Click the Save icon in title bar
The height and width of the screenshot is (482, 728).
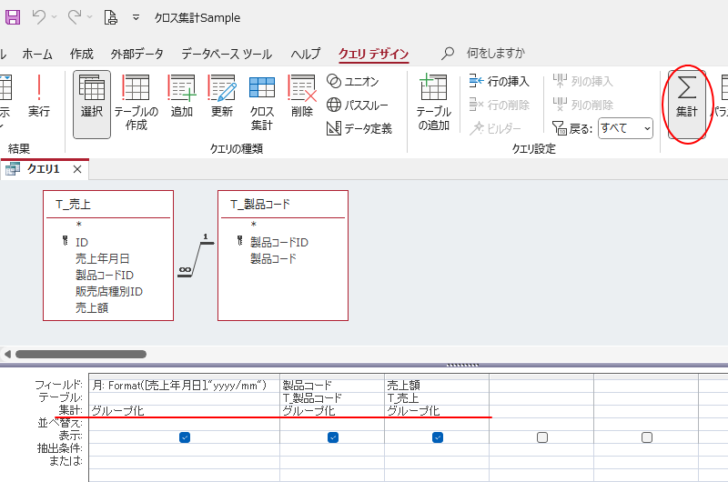[13, 18]
